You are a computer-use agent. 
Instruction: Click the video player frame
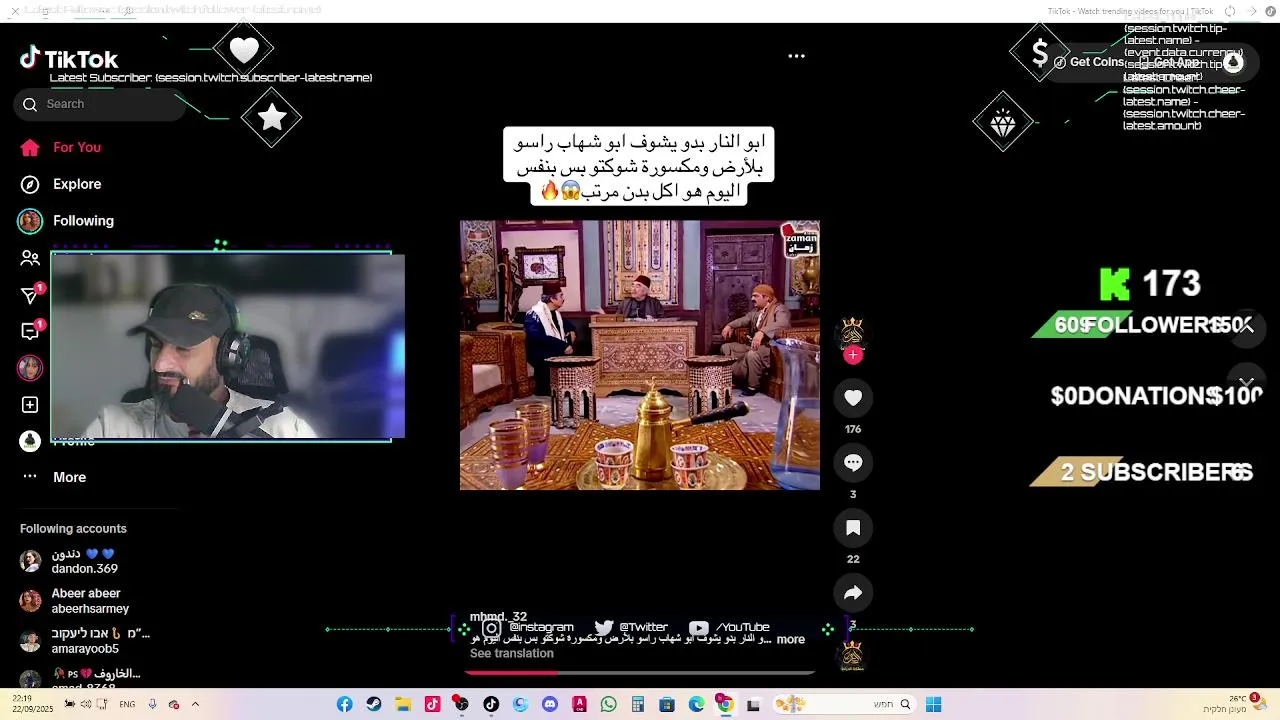640,355
